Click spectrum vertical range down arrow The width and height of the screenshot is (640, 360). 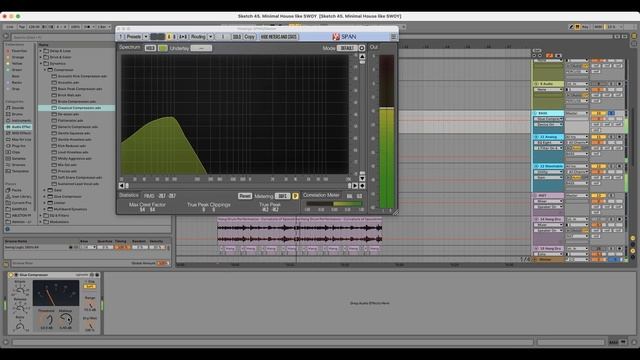362,178
